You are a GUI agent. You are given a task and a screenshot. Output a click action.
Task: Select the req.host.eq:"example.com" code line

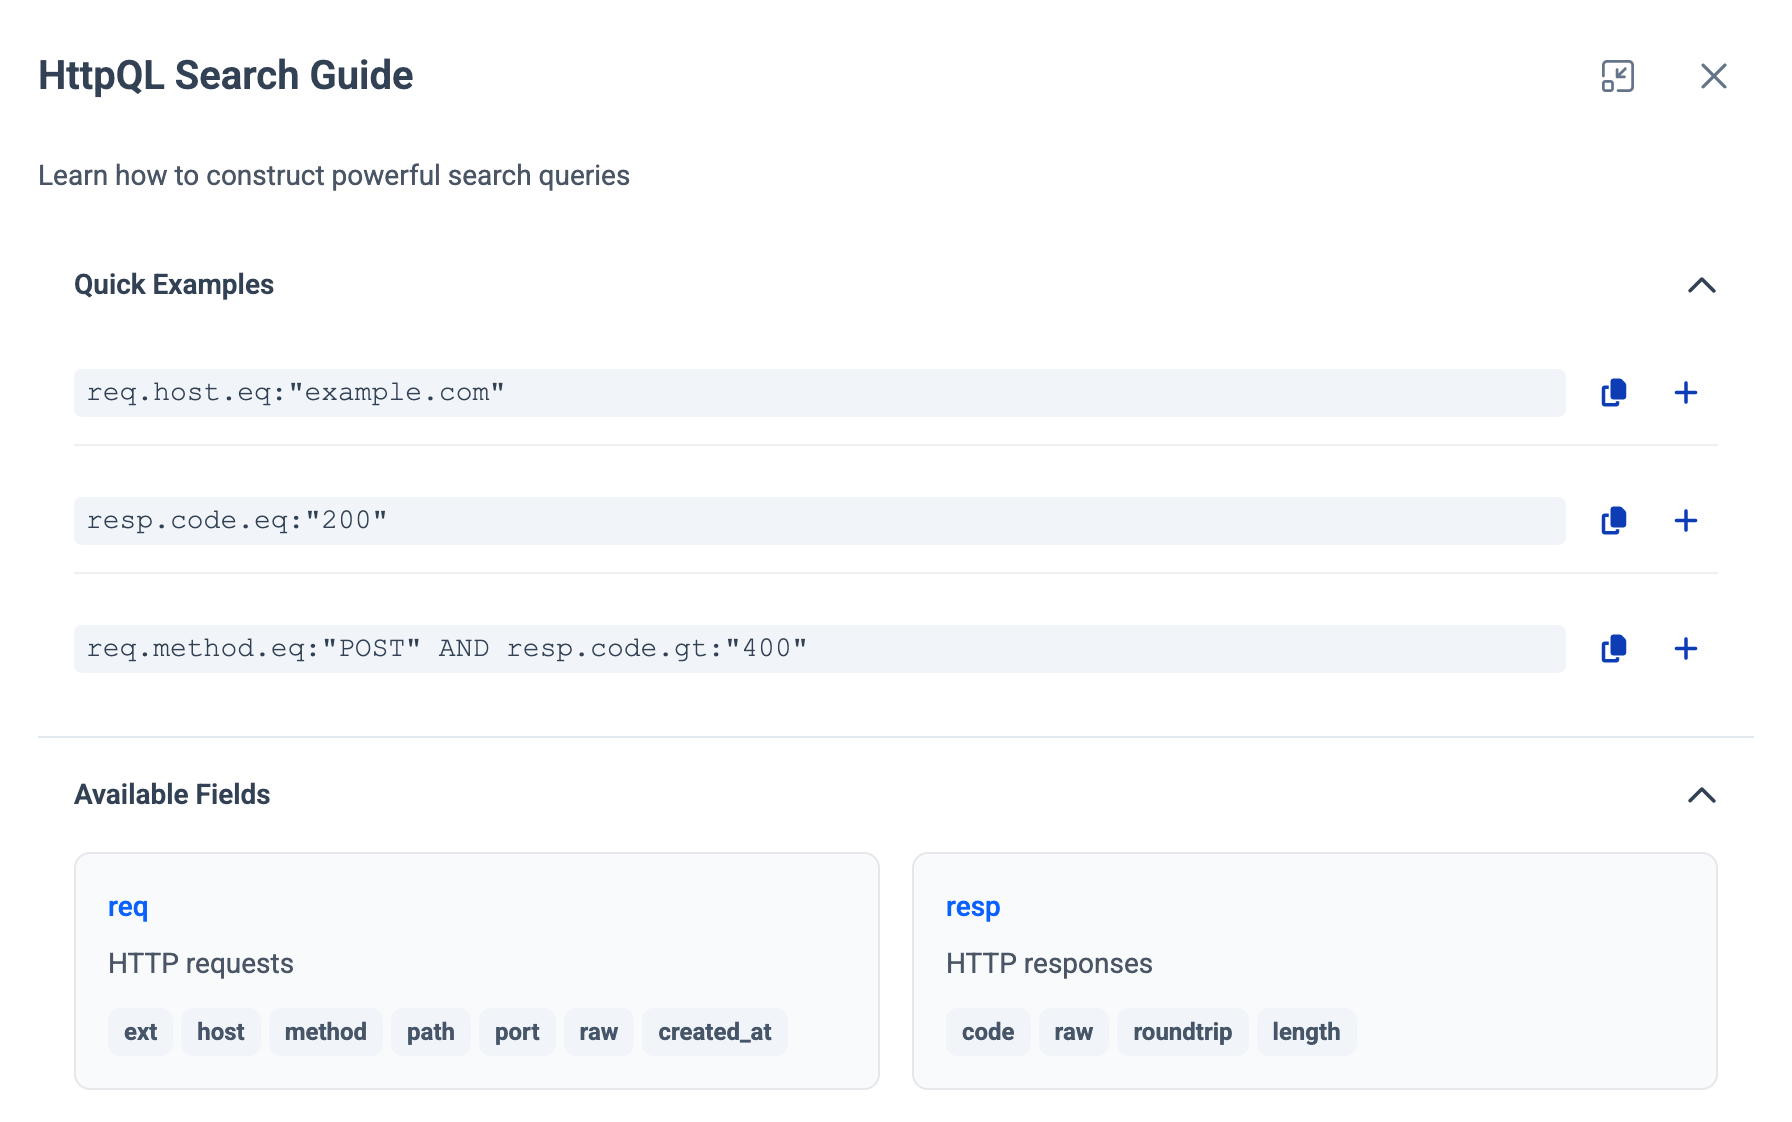(x=819, y=393)
